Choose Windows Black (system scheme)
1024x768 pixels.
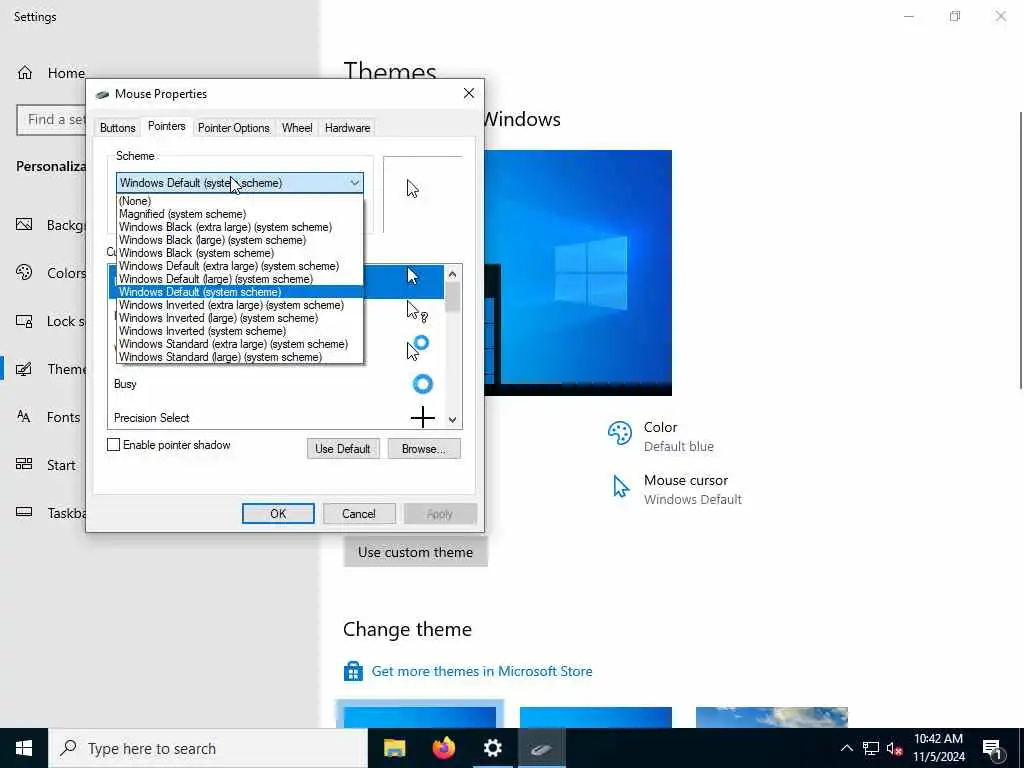[x=240, y=253]
